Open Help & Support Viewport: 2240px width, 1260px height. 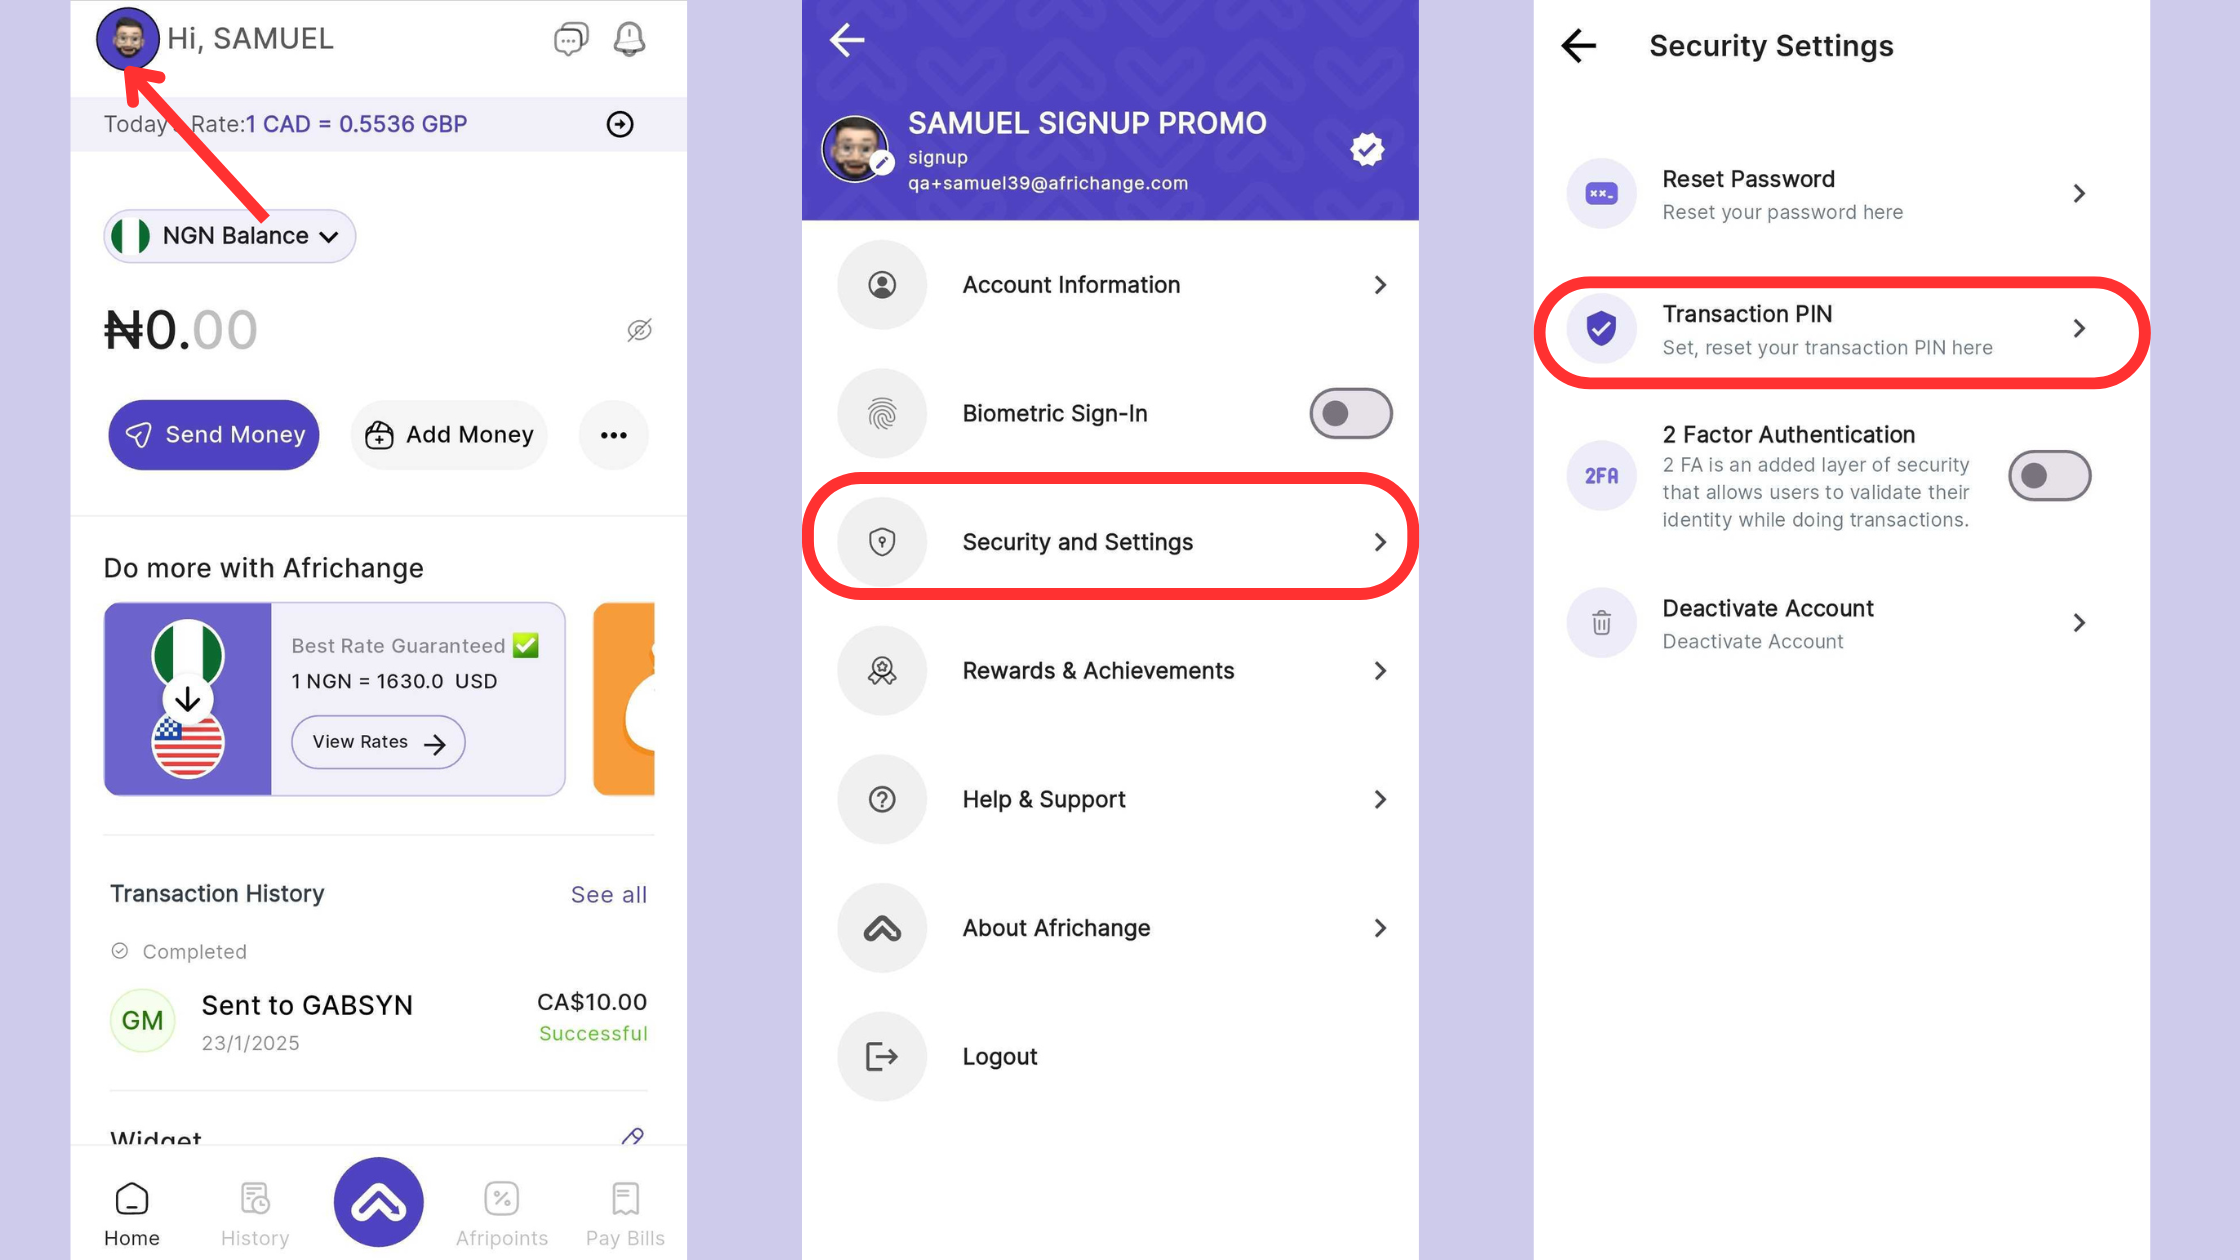tap(1110, 800)
